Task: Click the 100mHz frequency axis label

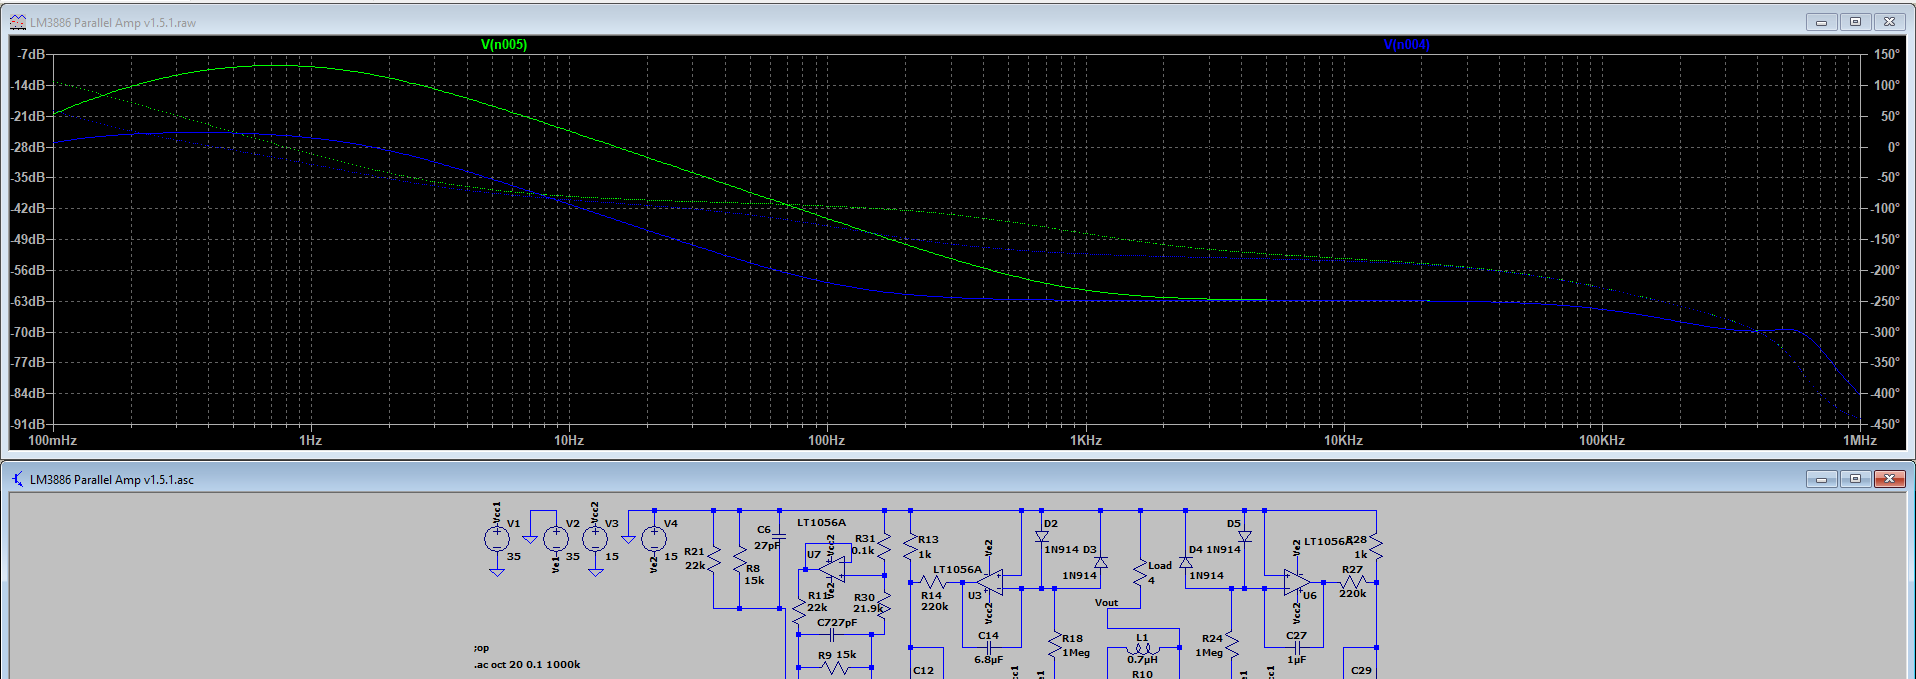Action: click(x=52, y=440)
